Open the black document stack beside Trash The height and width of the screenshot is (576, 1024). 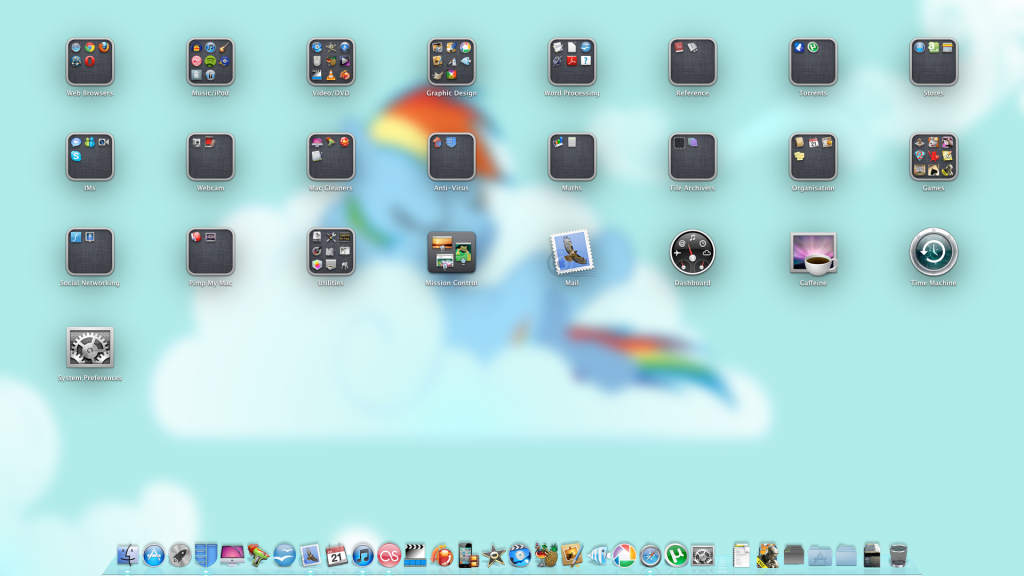pos(872,555)
